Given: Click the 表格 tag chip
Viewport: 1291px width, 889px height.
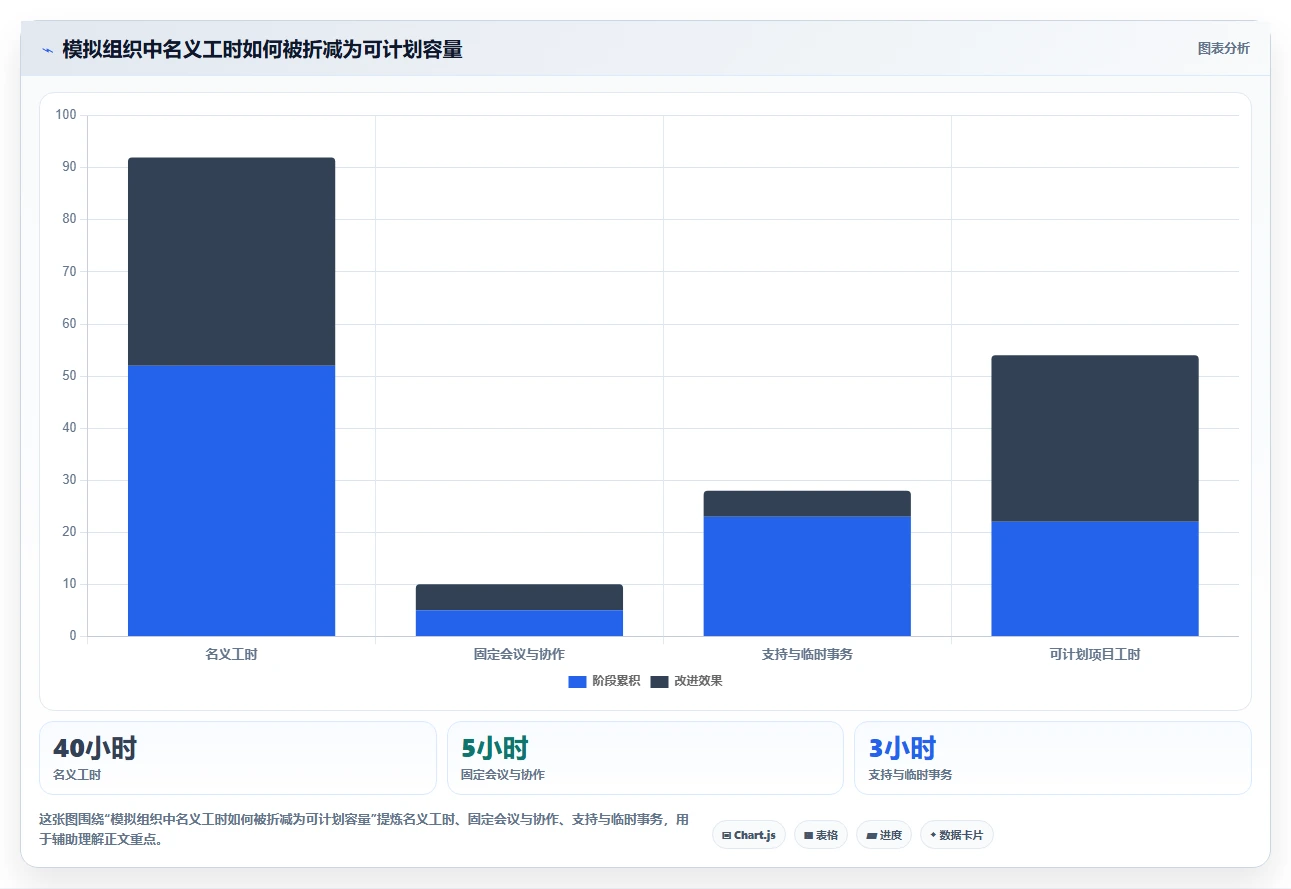Looking at the screenshot, I should [x=821, y=835].
